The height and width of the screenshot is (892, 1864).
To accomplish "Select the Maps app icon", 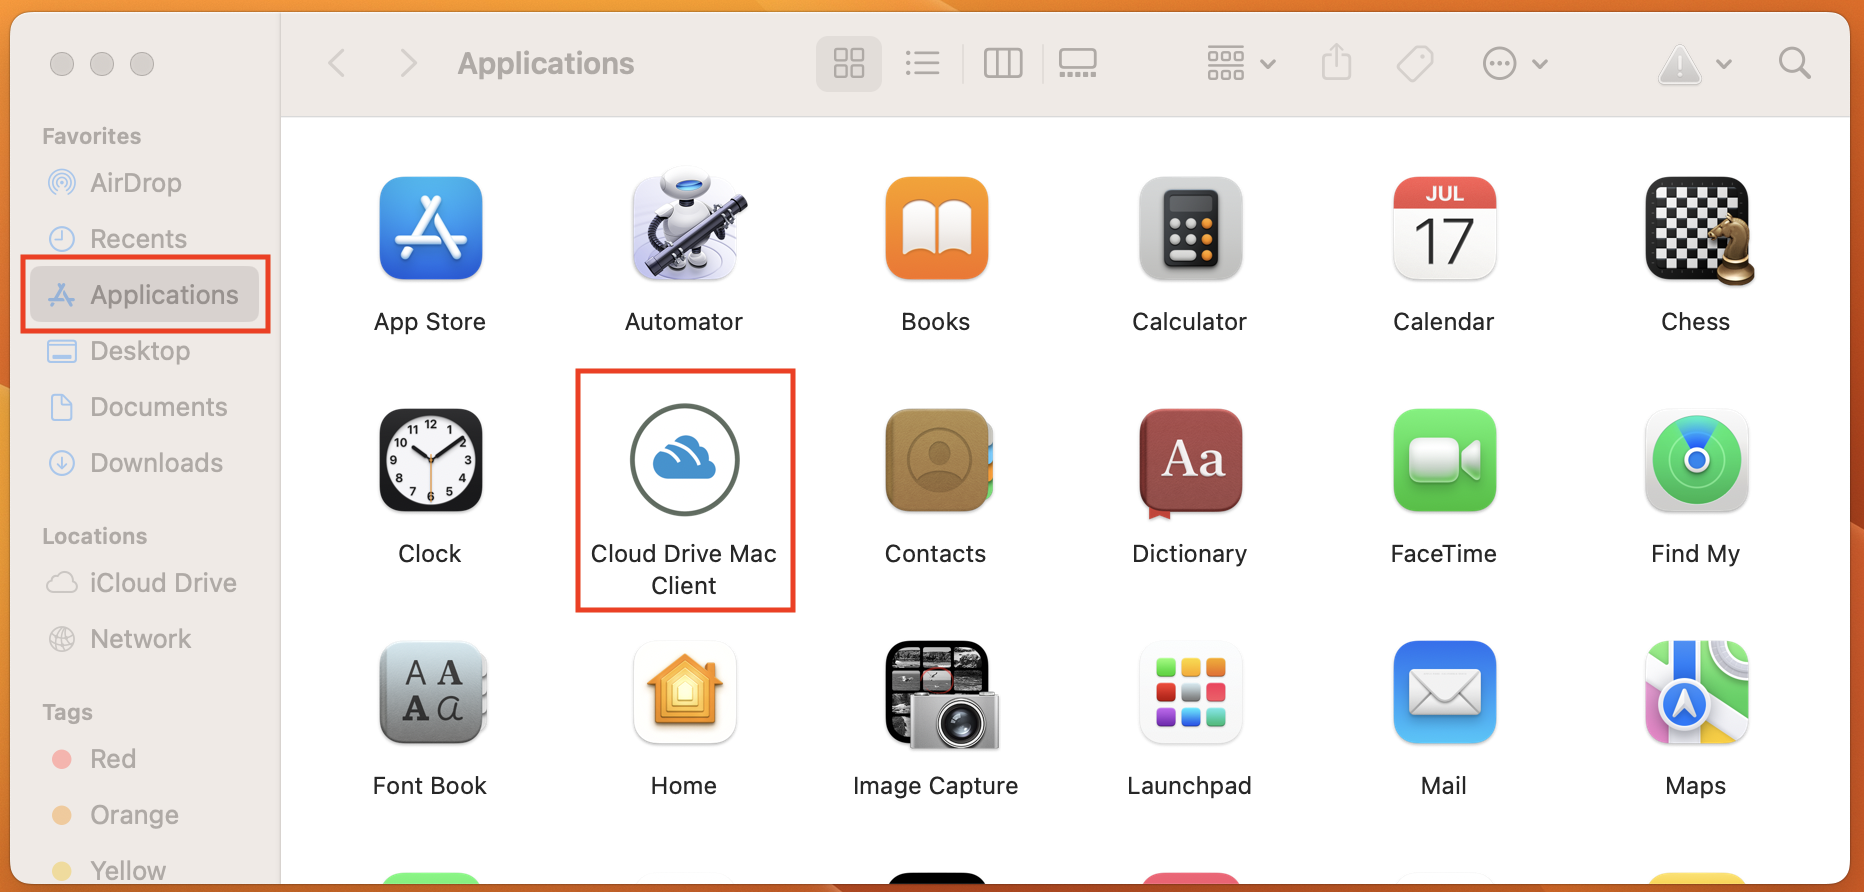I will click(1696, 692).
